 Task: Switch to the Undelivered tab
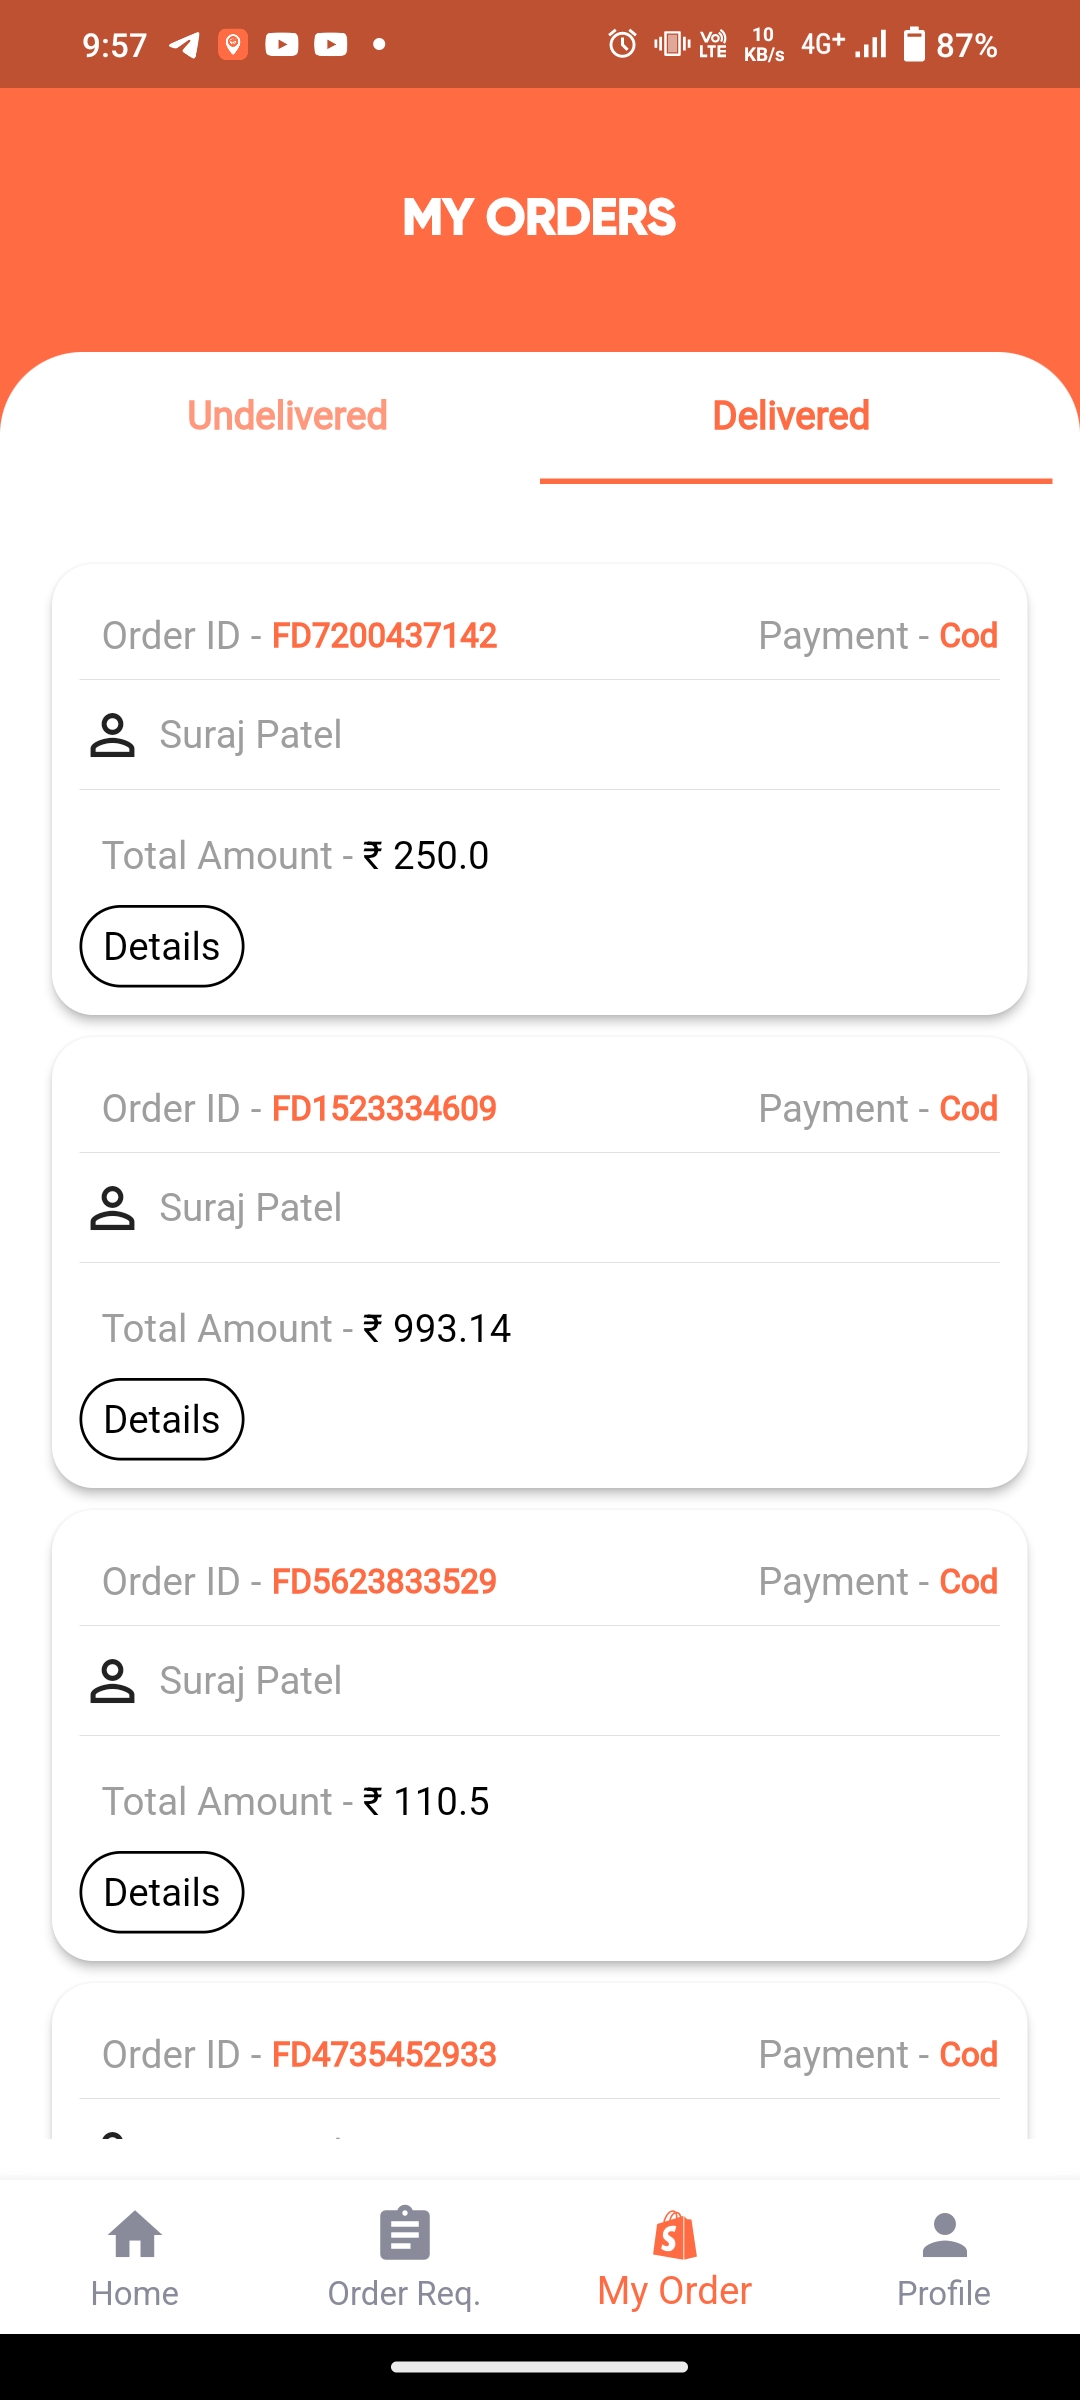pyautogui.click(x=287, y=416)
